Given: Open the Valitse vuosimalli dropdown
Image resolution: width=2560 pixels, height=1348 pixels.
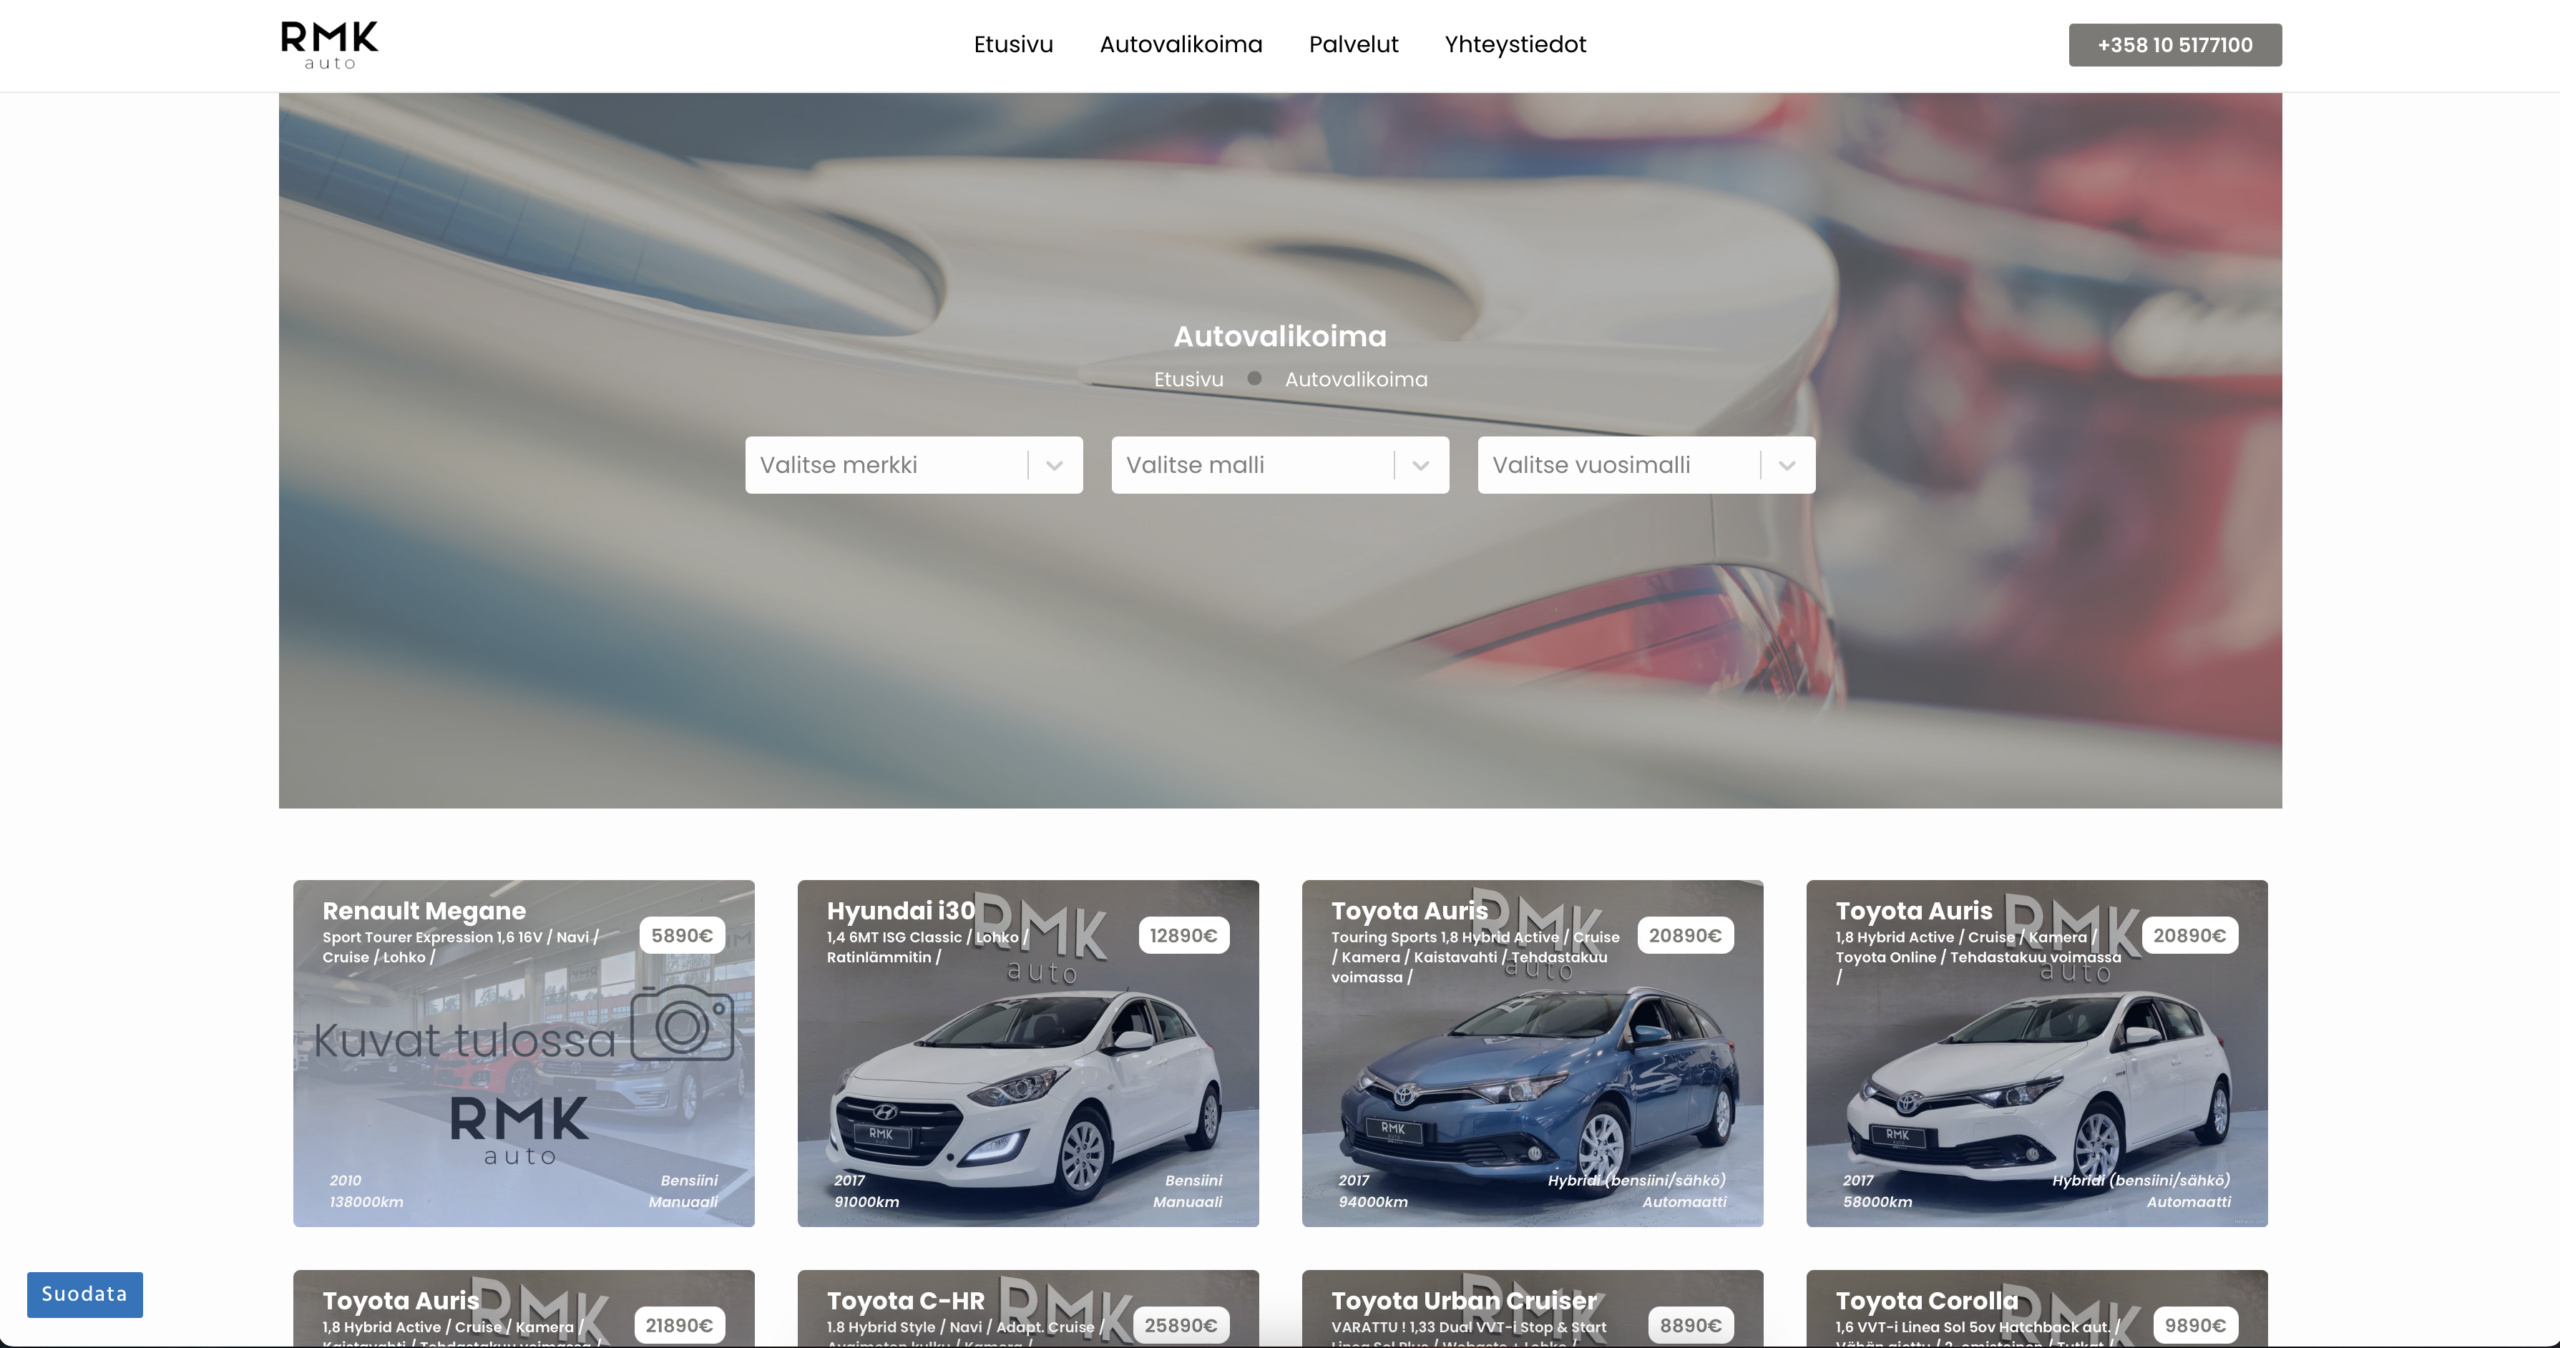Looking at the screenshot, I should [1646, 465].
